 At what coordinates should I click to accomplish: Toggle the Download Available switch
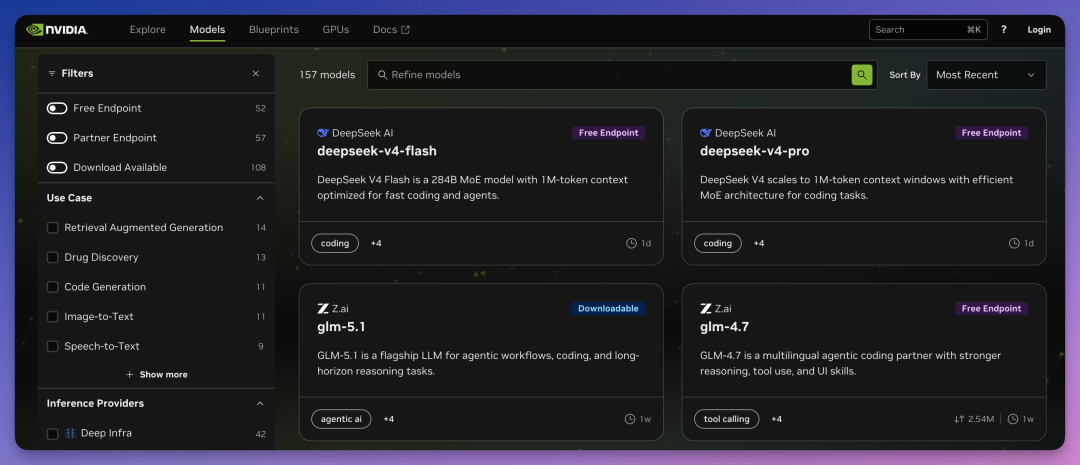point(57,168)
